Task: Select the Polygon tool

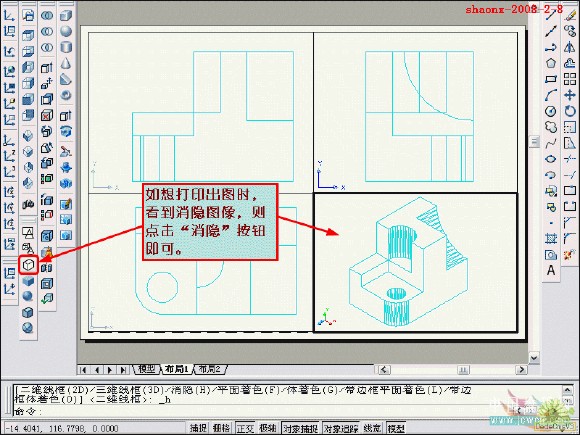Action: [551, 63]
